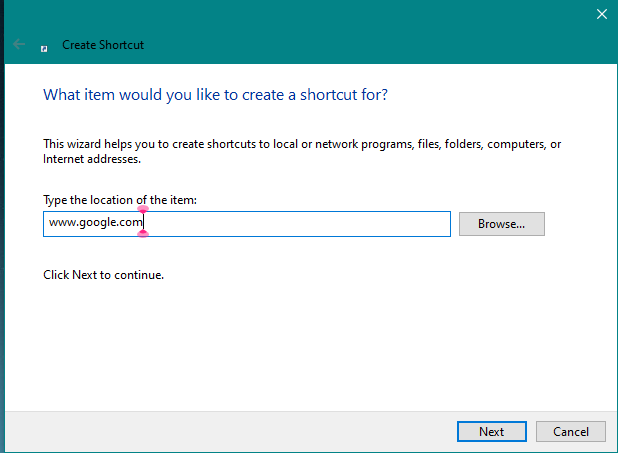The width and height of the screenshot is (618, 453).
Task: Click the 'Click Next to continue.' text
Action: pyautogui.click(x=103, y=275)
